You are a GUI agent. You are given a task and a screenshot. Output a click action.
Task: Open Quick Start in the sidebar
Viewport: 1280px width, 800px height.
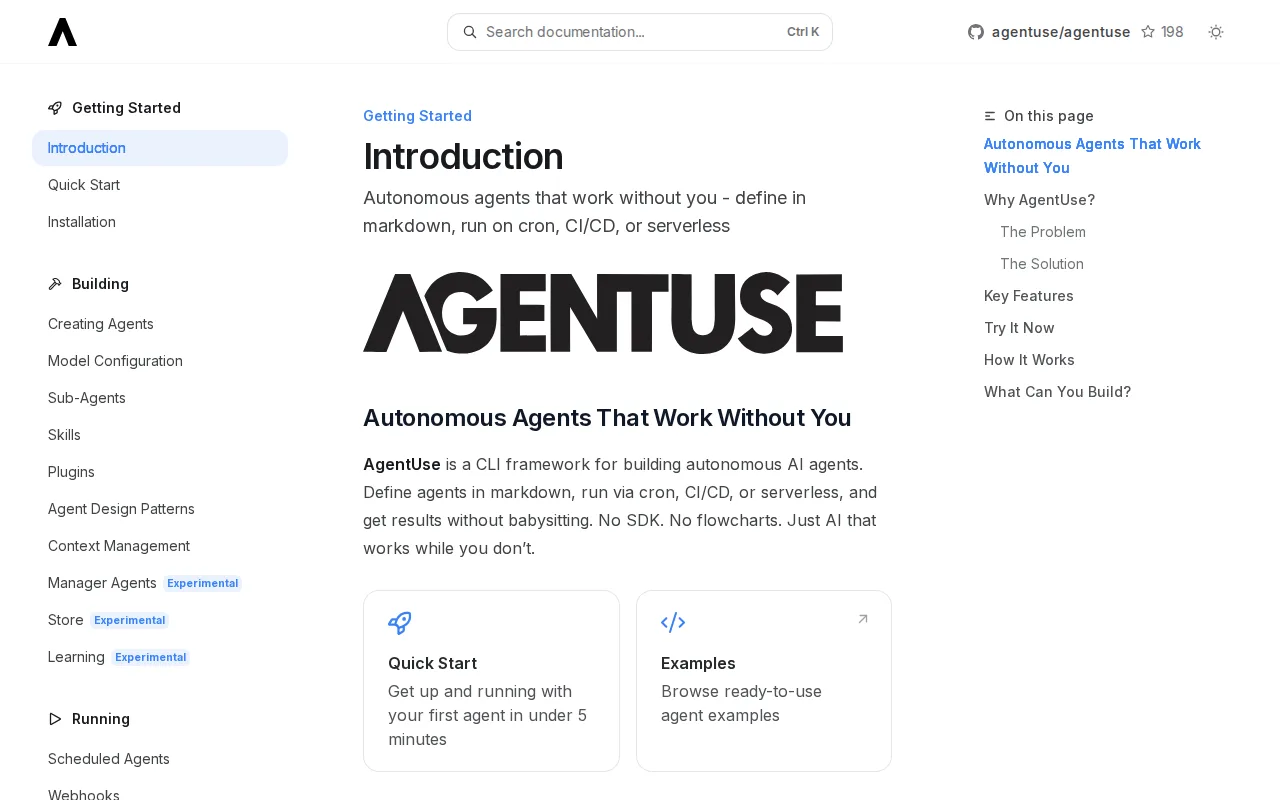pos(160,185)
